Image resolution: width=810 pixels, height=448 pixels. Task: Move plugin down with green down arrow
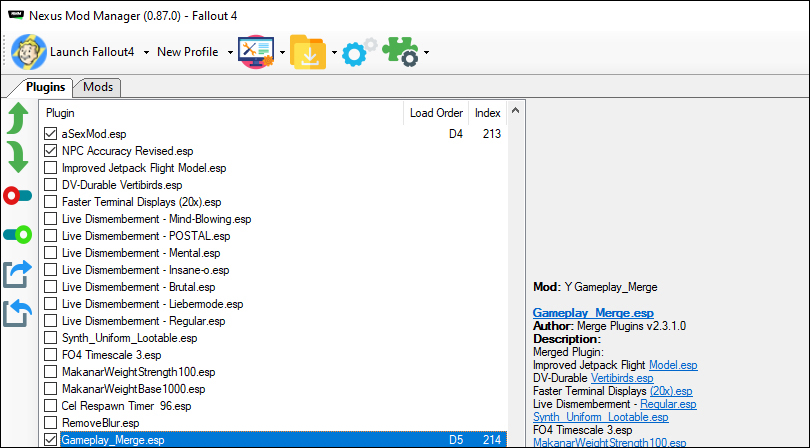coord(18,157)
